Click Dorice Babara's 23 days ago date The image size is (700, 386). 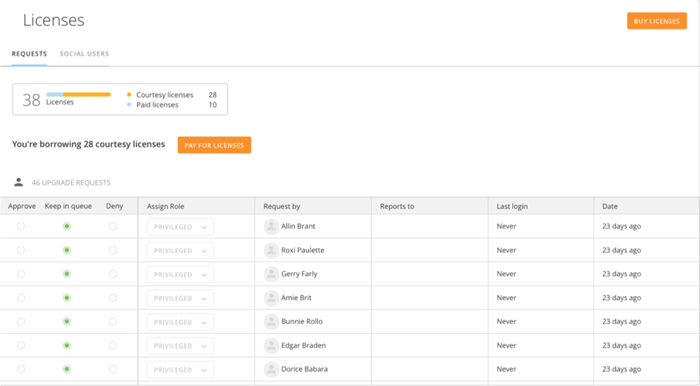point(621,369)
